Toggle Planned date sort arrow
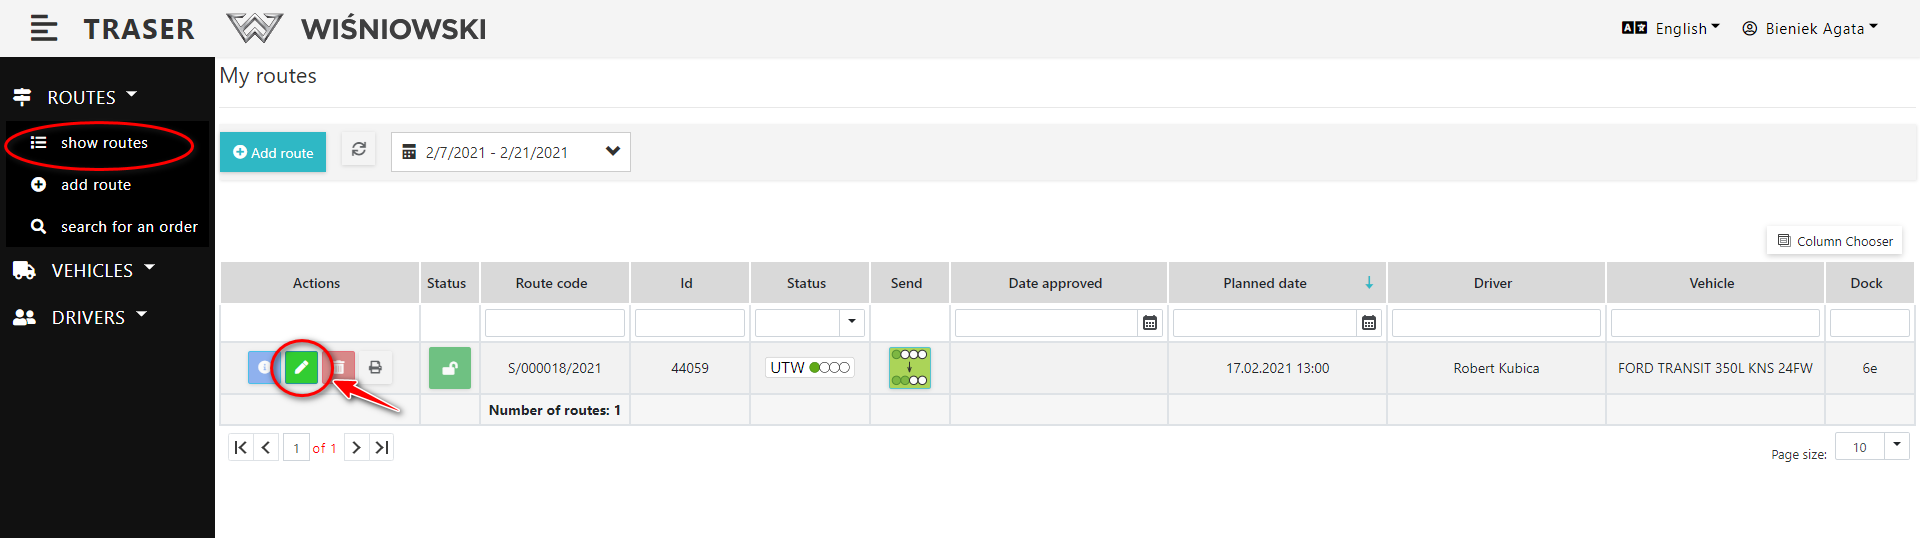1920x538 pixels. pos(1369,283)
